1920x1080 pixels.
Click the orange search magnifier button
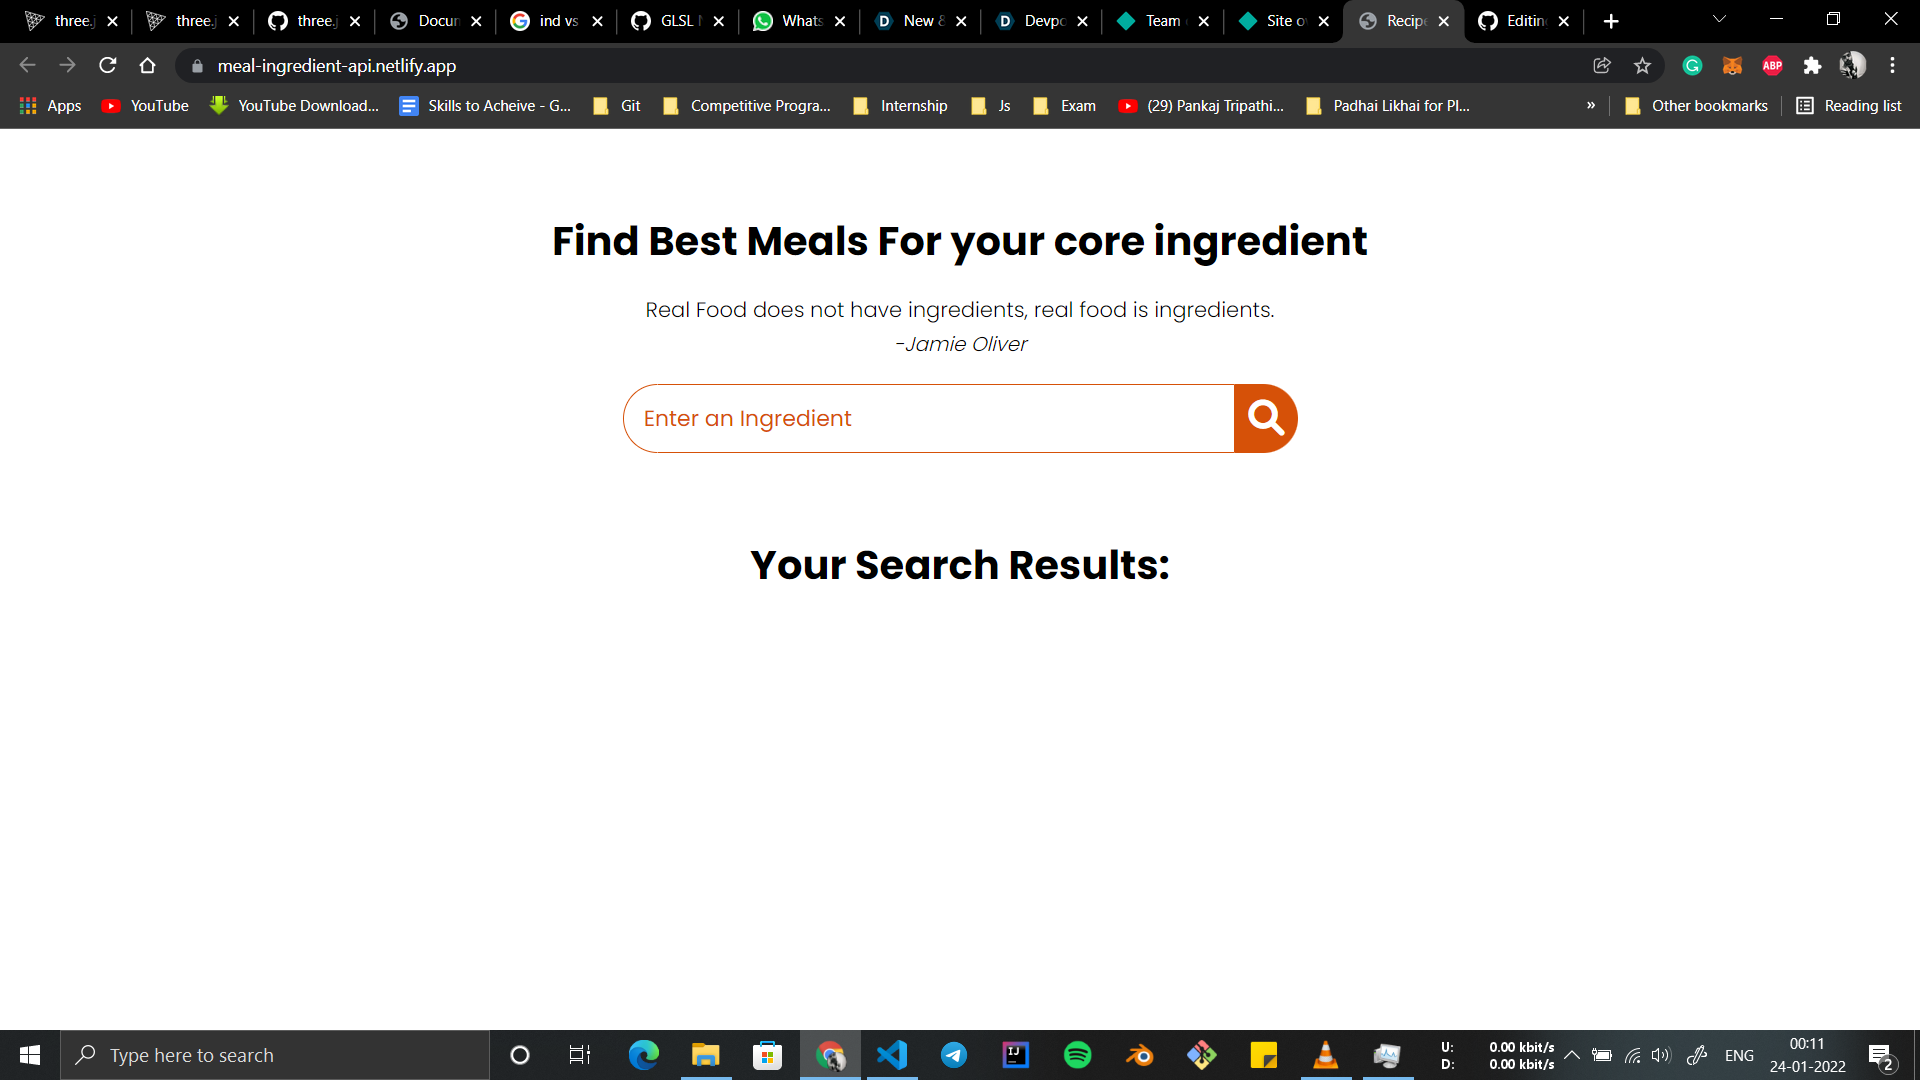click(1265, 418)
